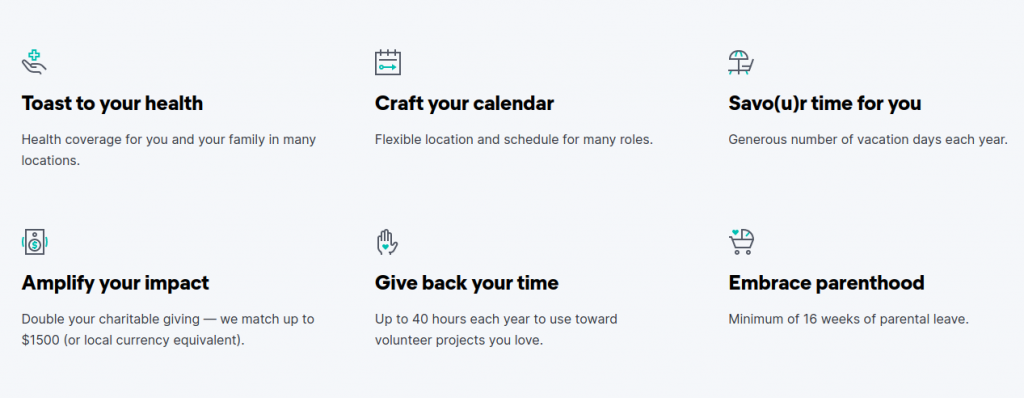Click the word 'locations.' under health coverage

(x=51, y=160)
